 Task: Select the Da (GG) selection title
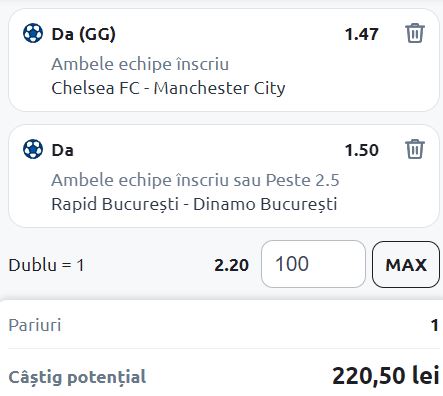[83, 34]
